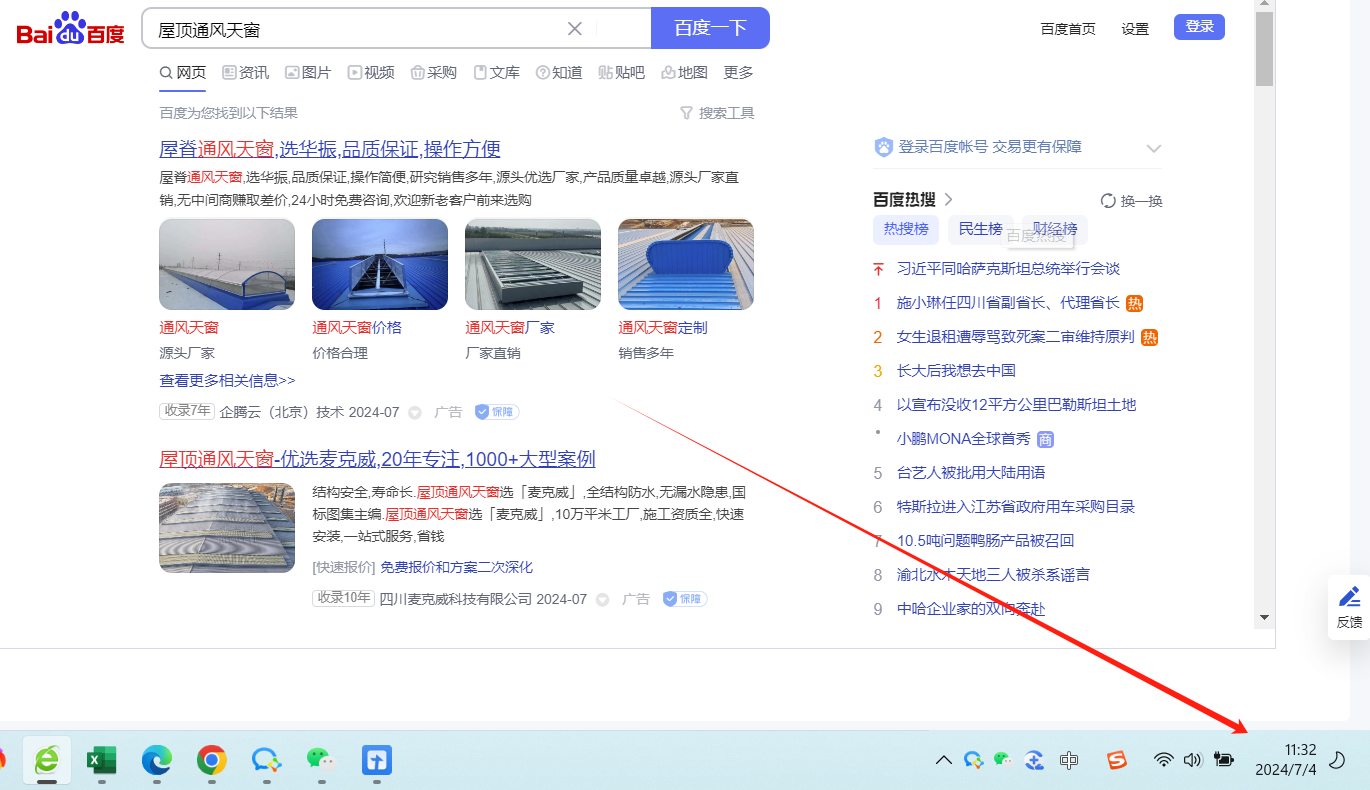The height and width of the screenshot is (790, 1370).
Task: Click the 换一换 refresh icon
Action: tap(1108, 200)
